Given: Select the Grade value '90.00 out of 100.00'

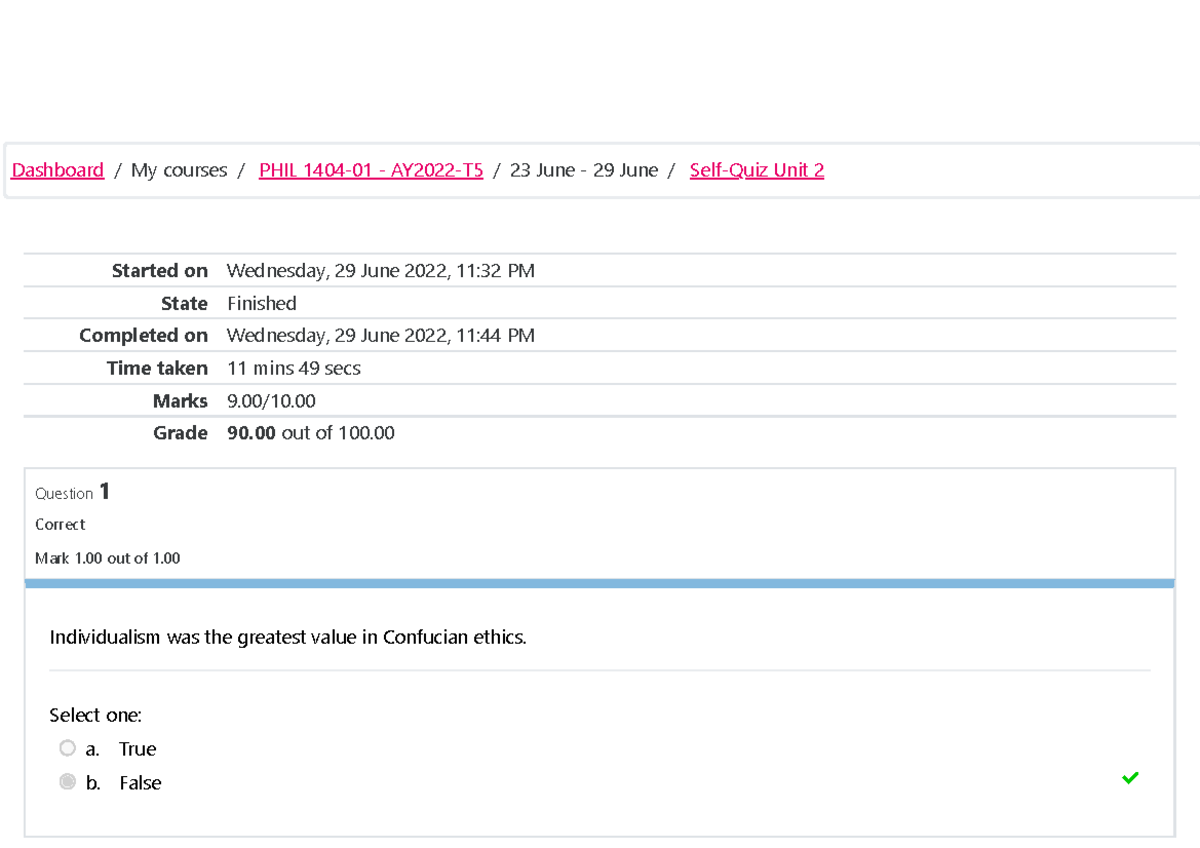Looking at the screenshot, I should click(310, 433).
